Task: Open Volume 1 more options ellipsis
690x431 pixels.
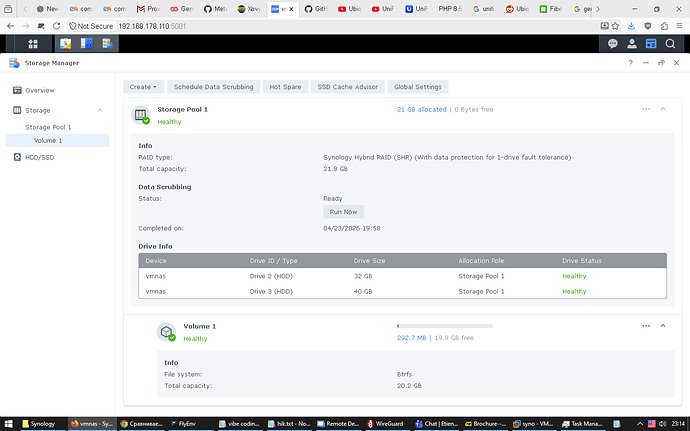Action: [x=646, y=326]
